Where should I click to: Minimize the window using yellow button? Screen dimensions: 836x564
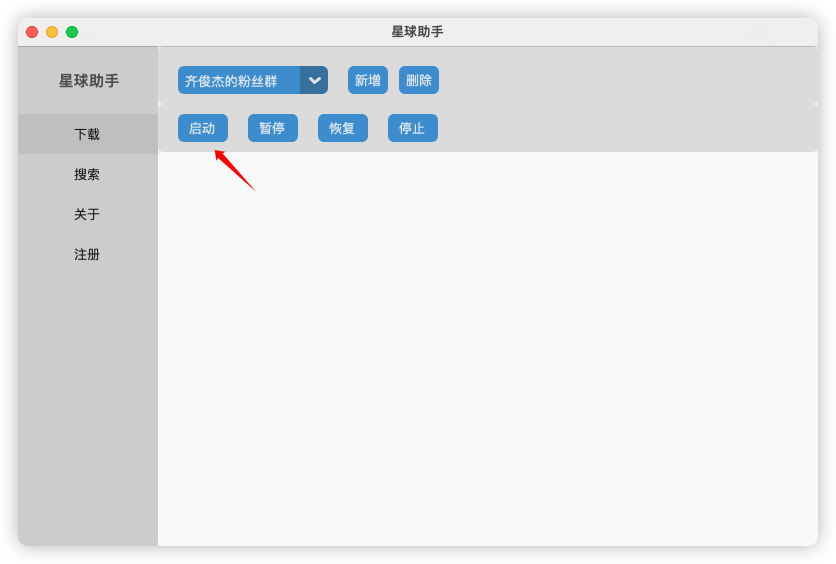(x=52, y=32)
